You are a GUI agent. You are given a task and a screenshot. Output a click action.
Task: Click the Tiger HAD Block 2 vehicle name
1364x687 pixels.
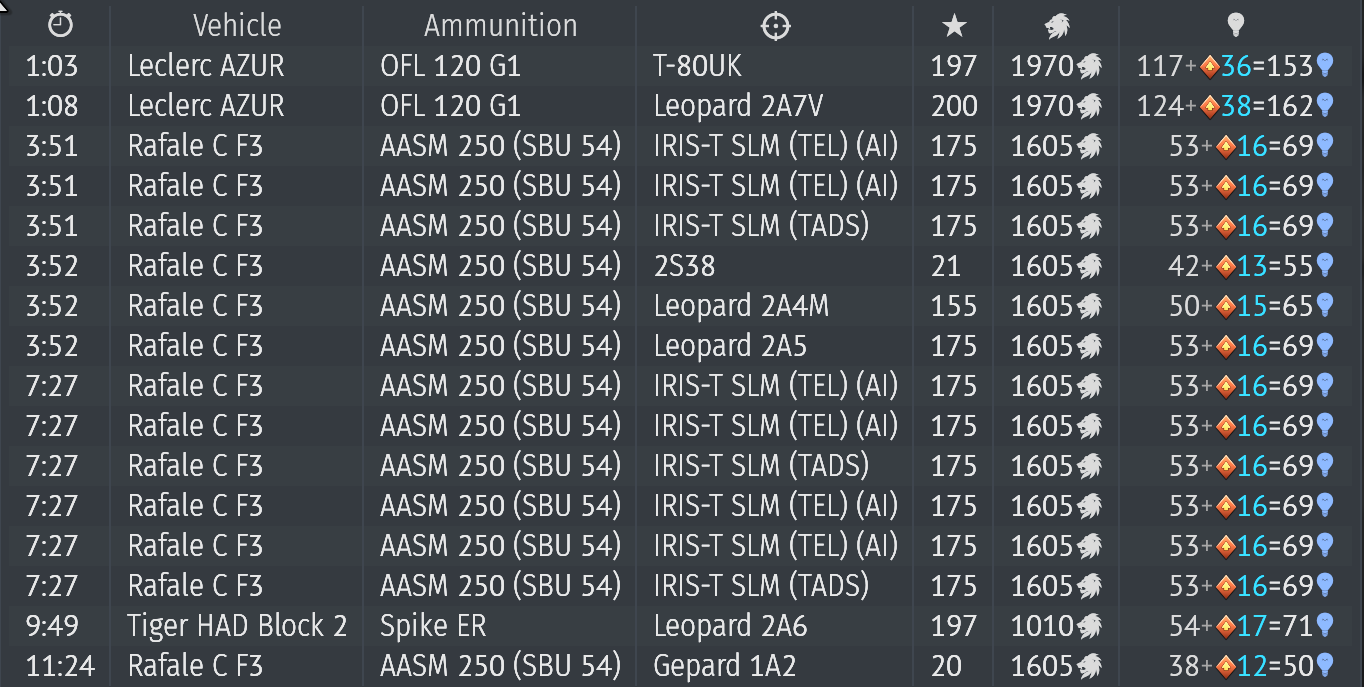(237, 626)
